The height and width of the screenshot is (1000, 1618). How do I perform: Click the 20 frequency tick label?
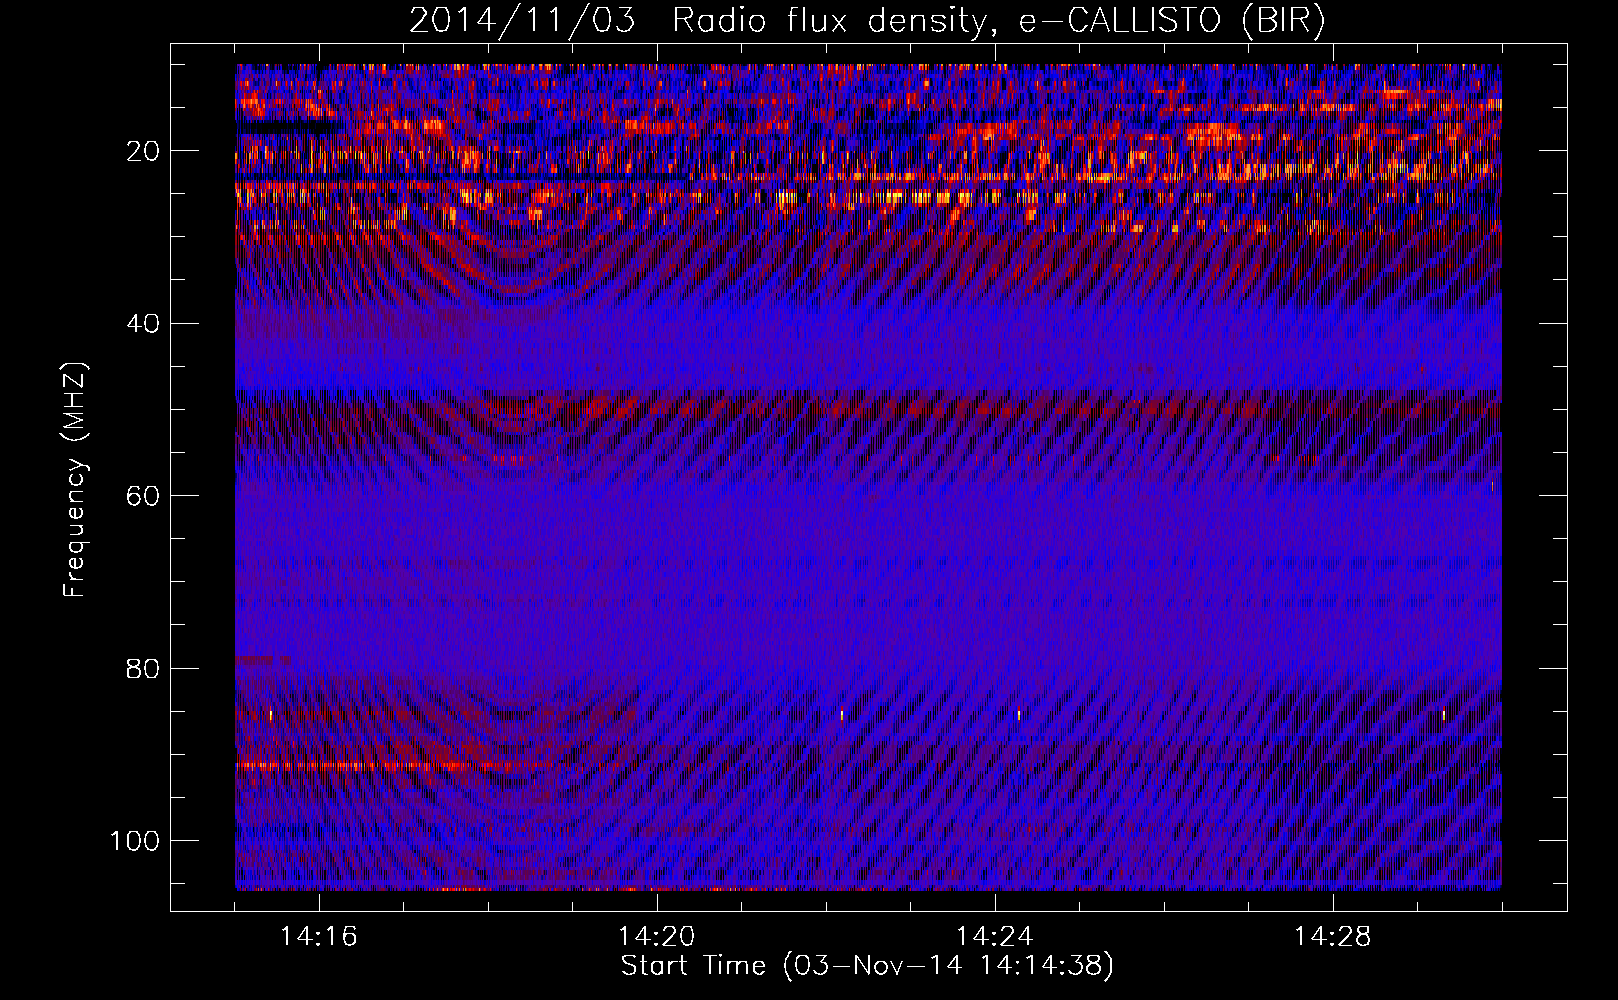point(142,151)
